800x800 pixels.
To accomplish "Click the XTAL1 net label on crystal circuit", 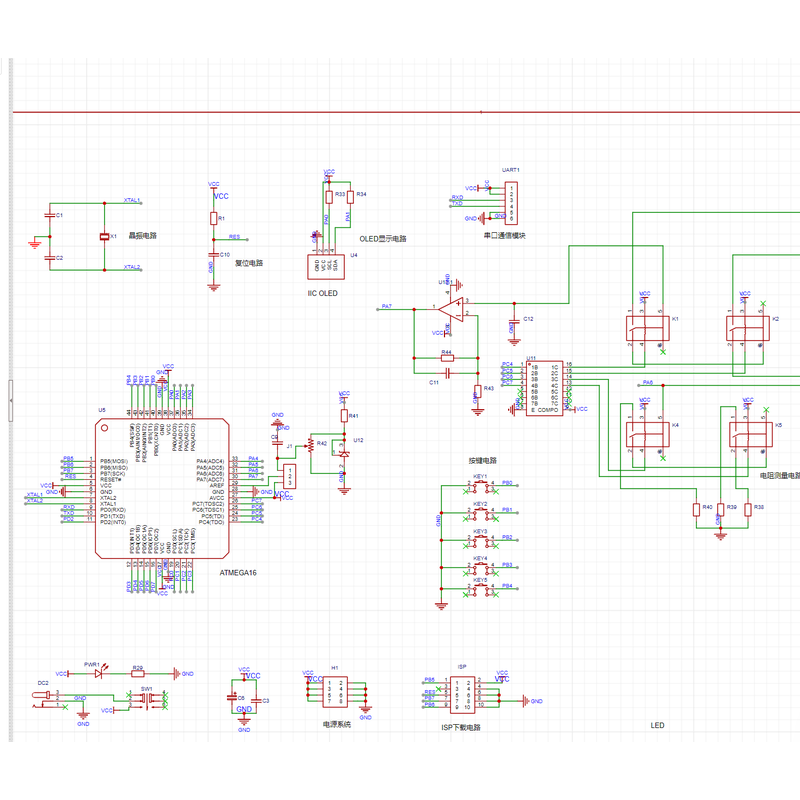I will coord(132,200).
